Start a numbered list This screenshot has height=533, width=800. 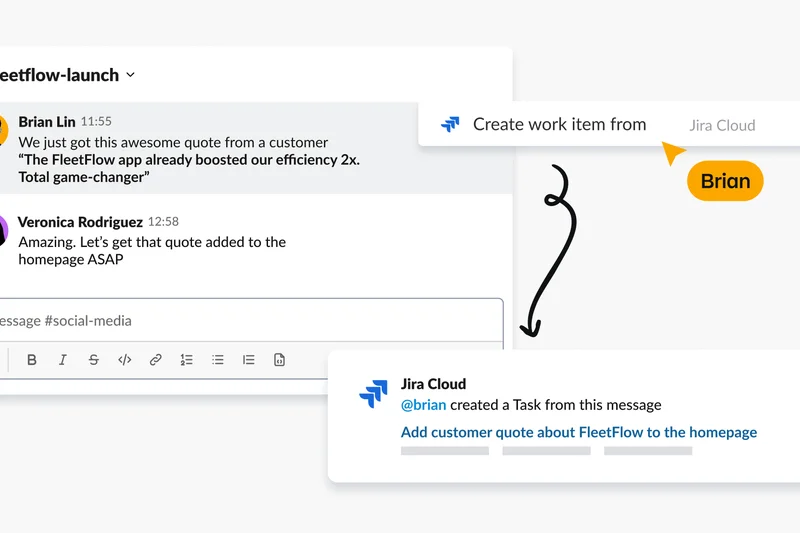pos(187,360)
